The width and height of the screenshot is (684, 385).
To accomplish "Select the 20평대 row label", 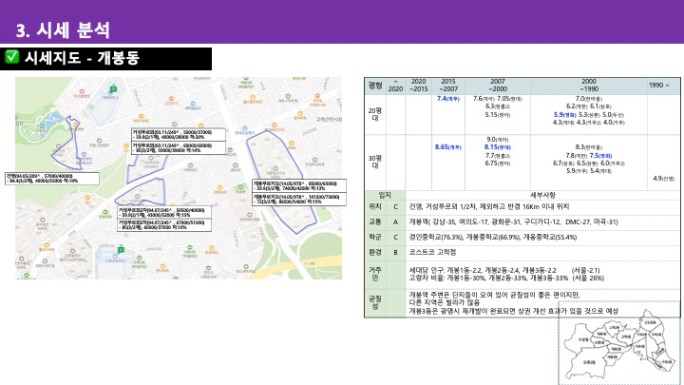I will 375,114.
